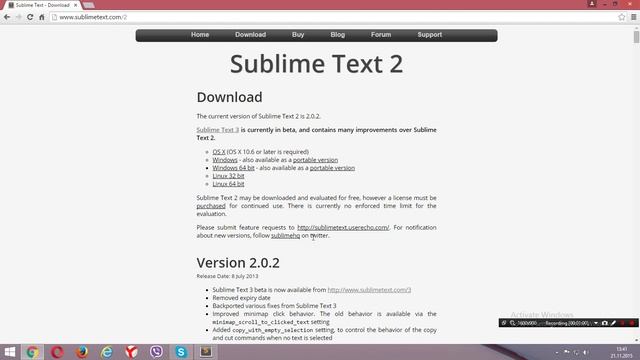Go back using browser back arrow
The width and height of the screenshot is (640, 360).
click(x=7, y=17)
